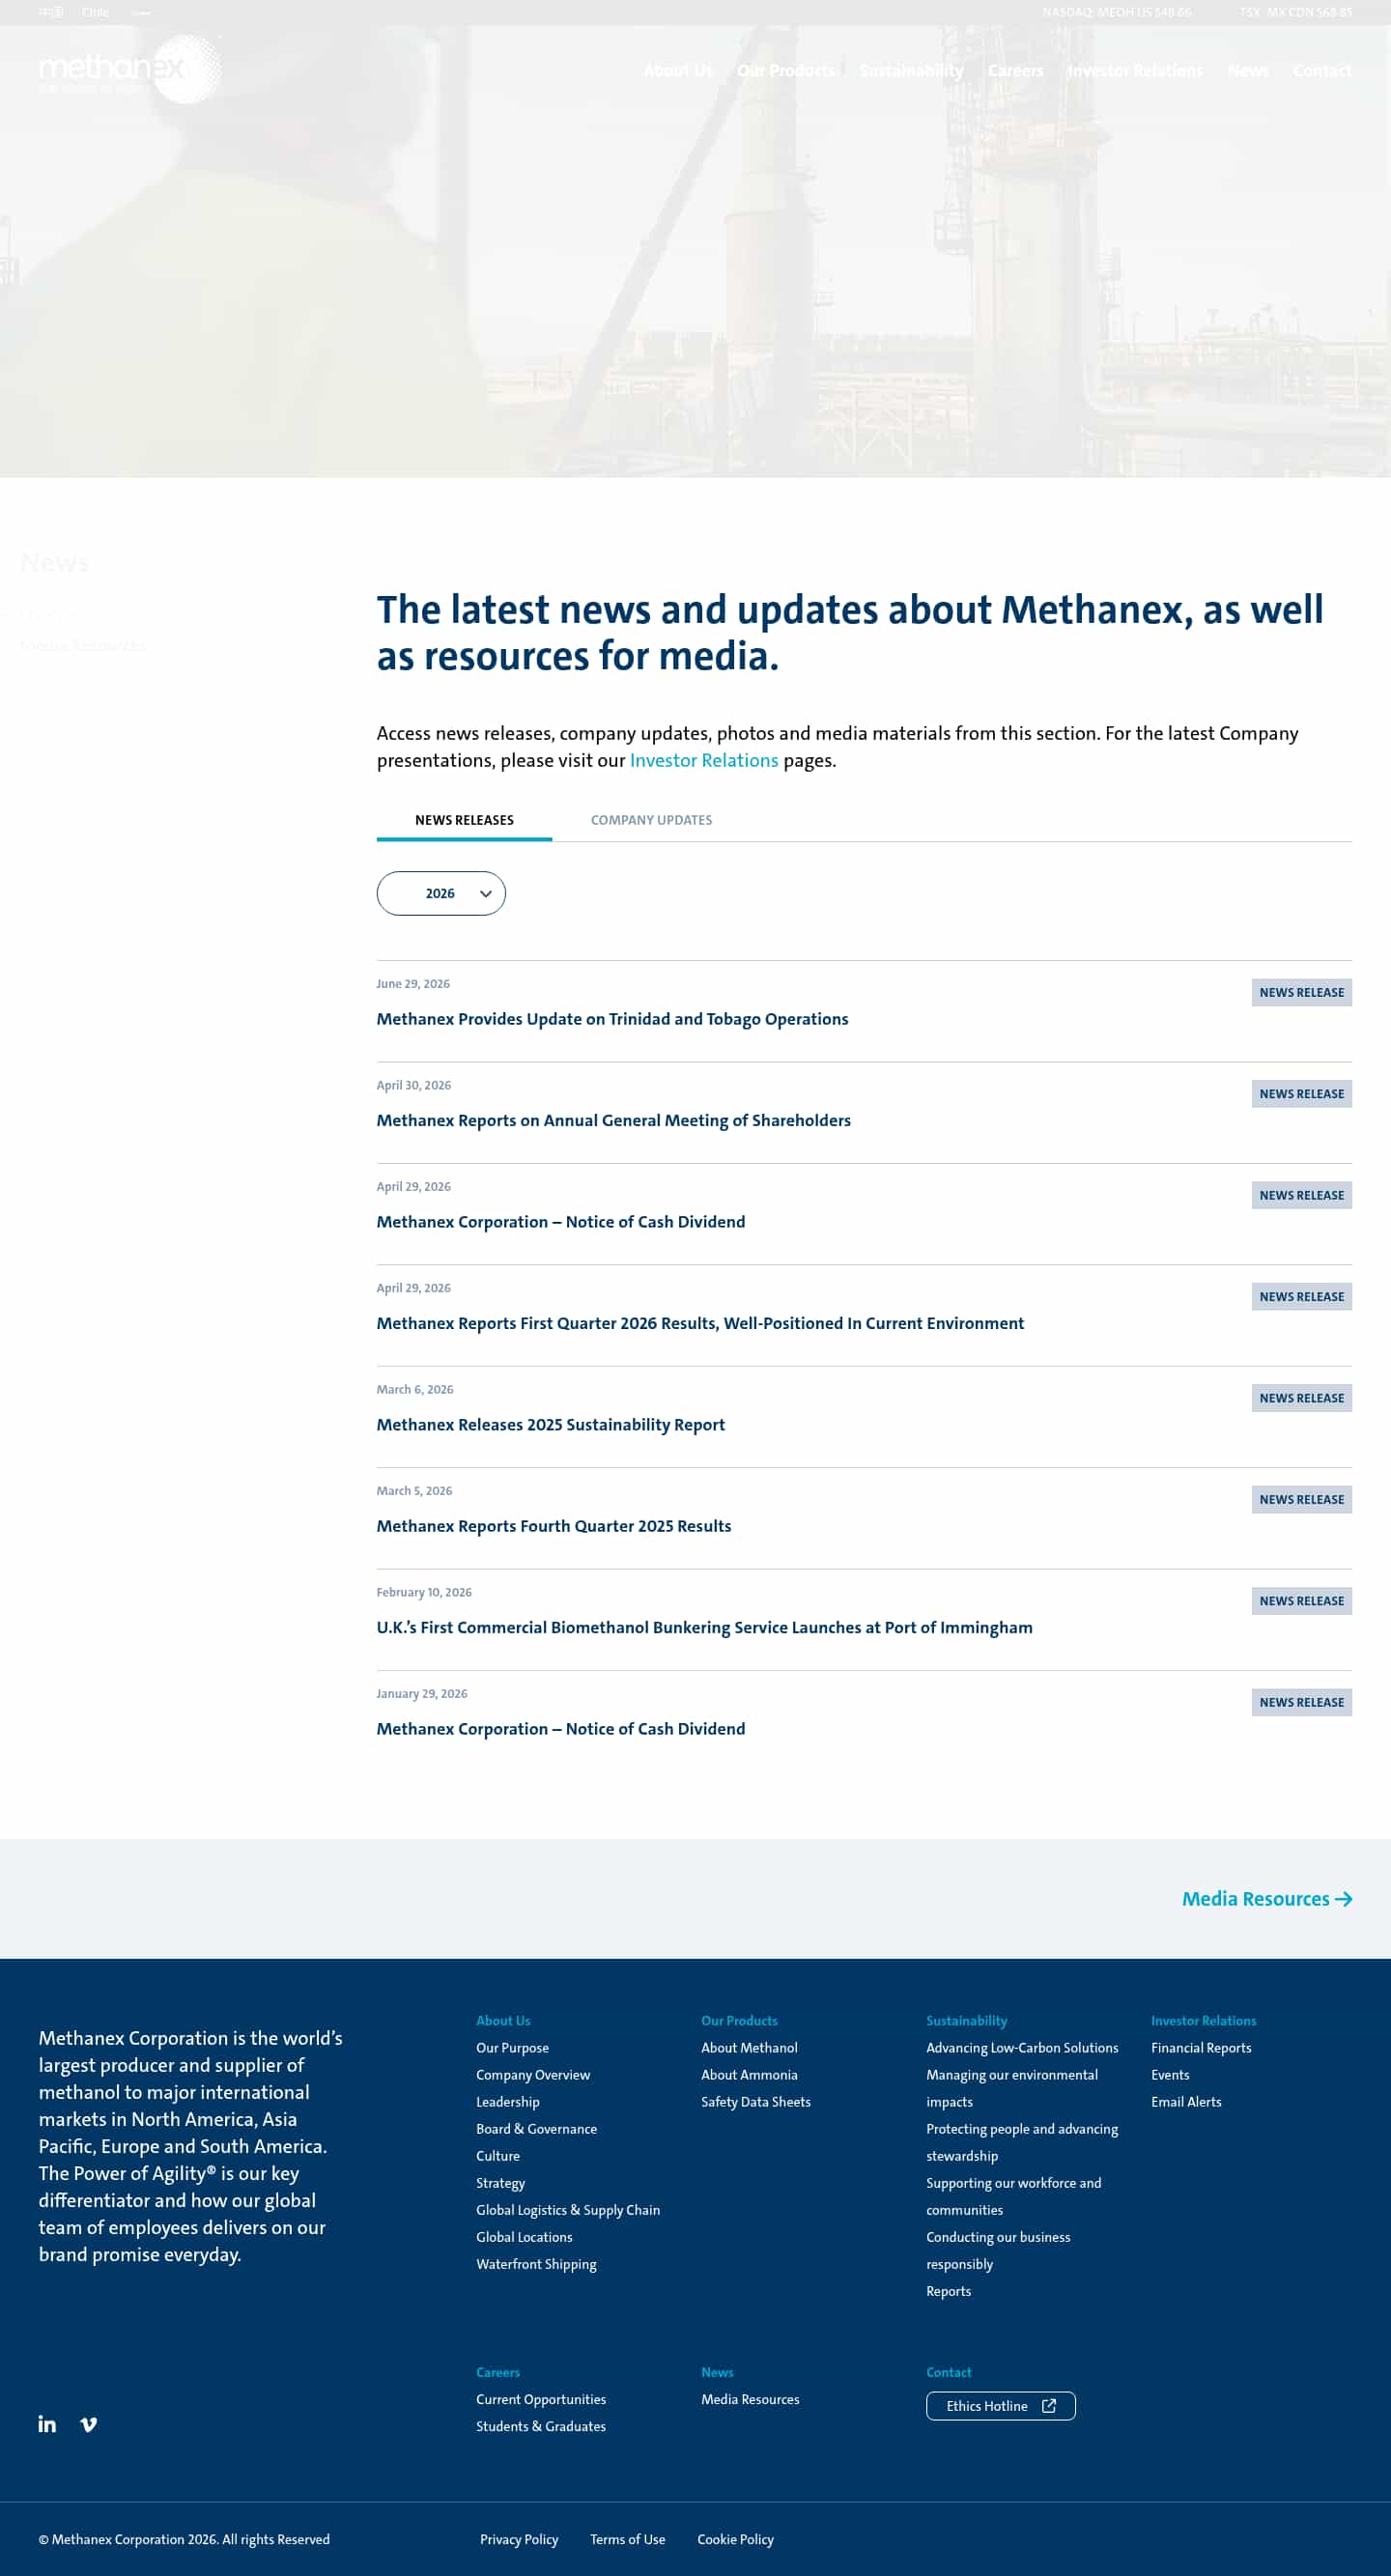Open Company Overview in the footer

tap(533, 2075)
